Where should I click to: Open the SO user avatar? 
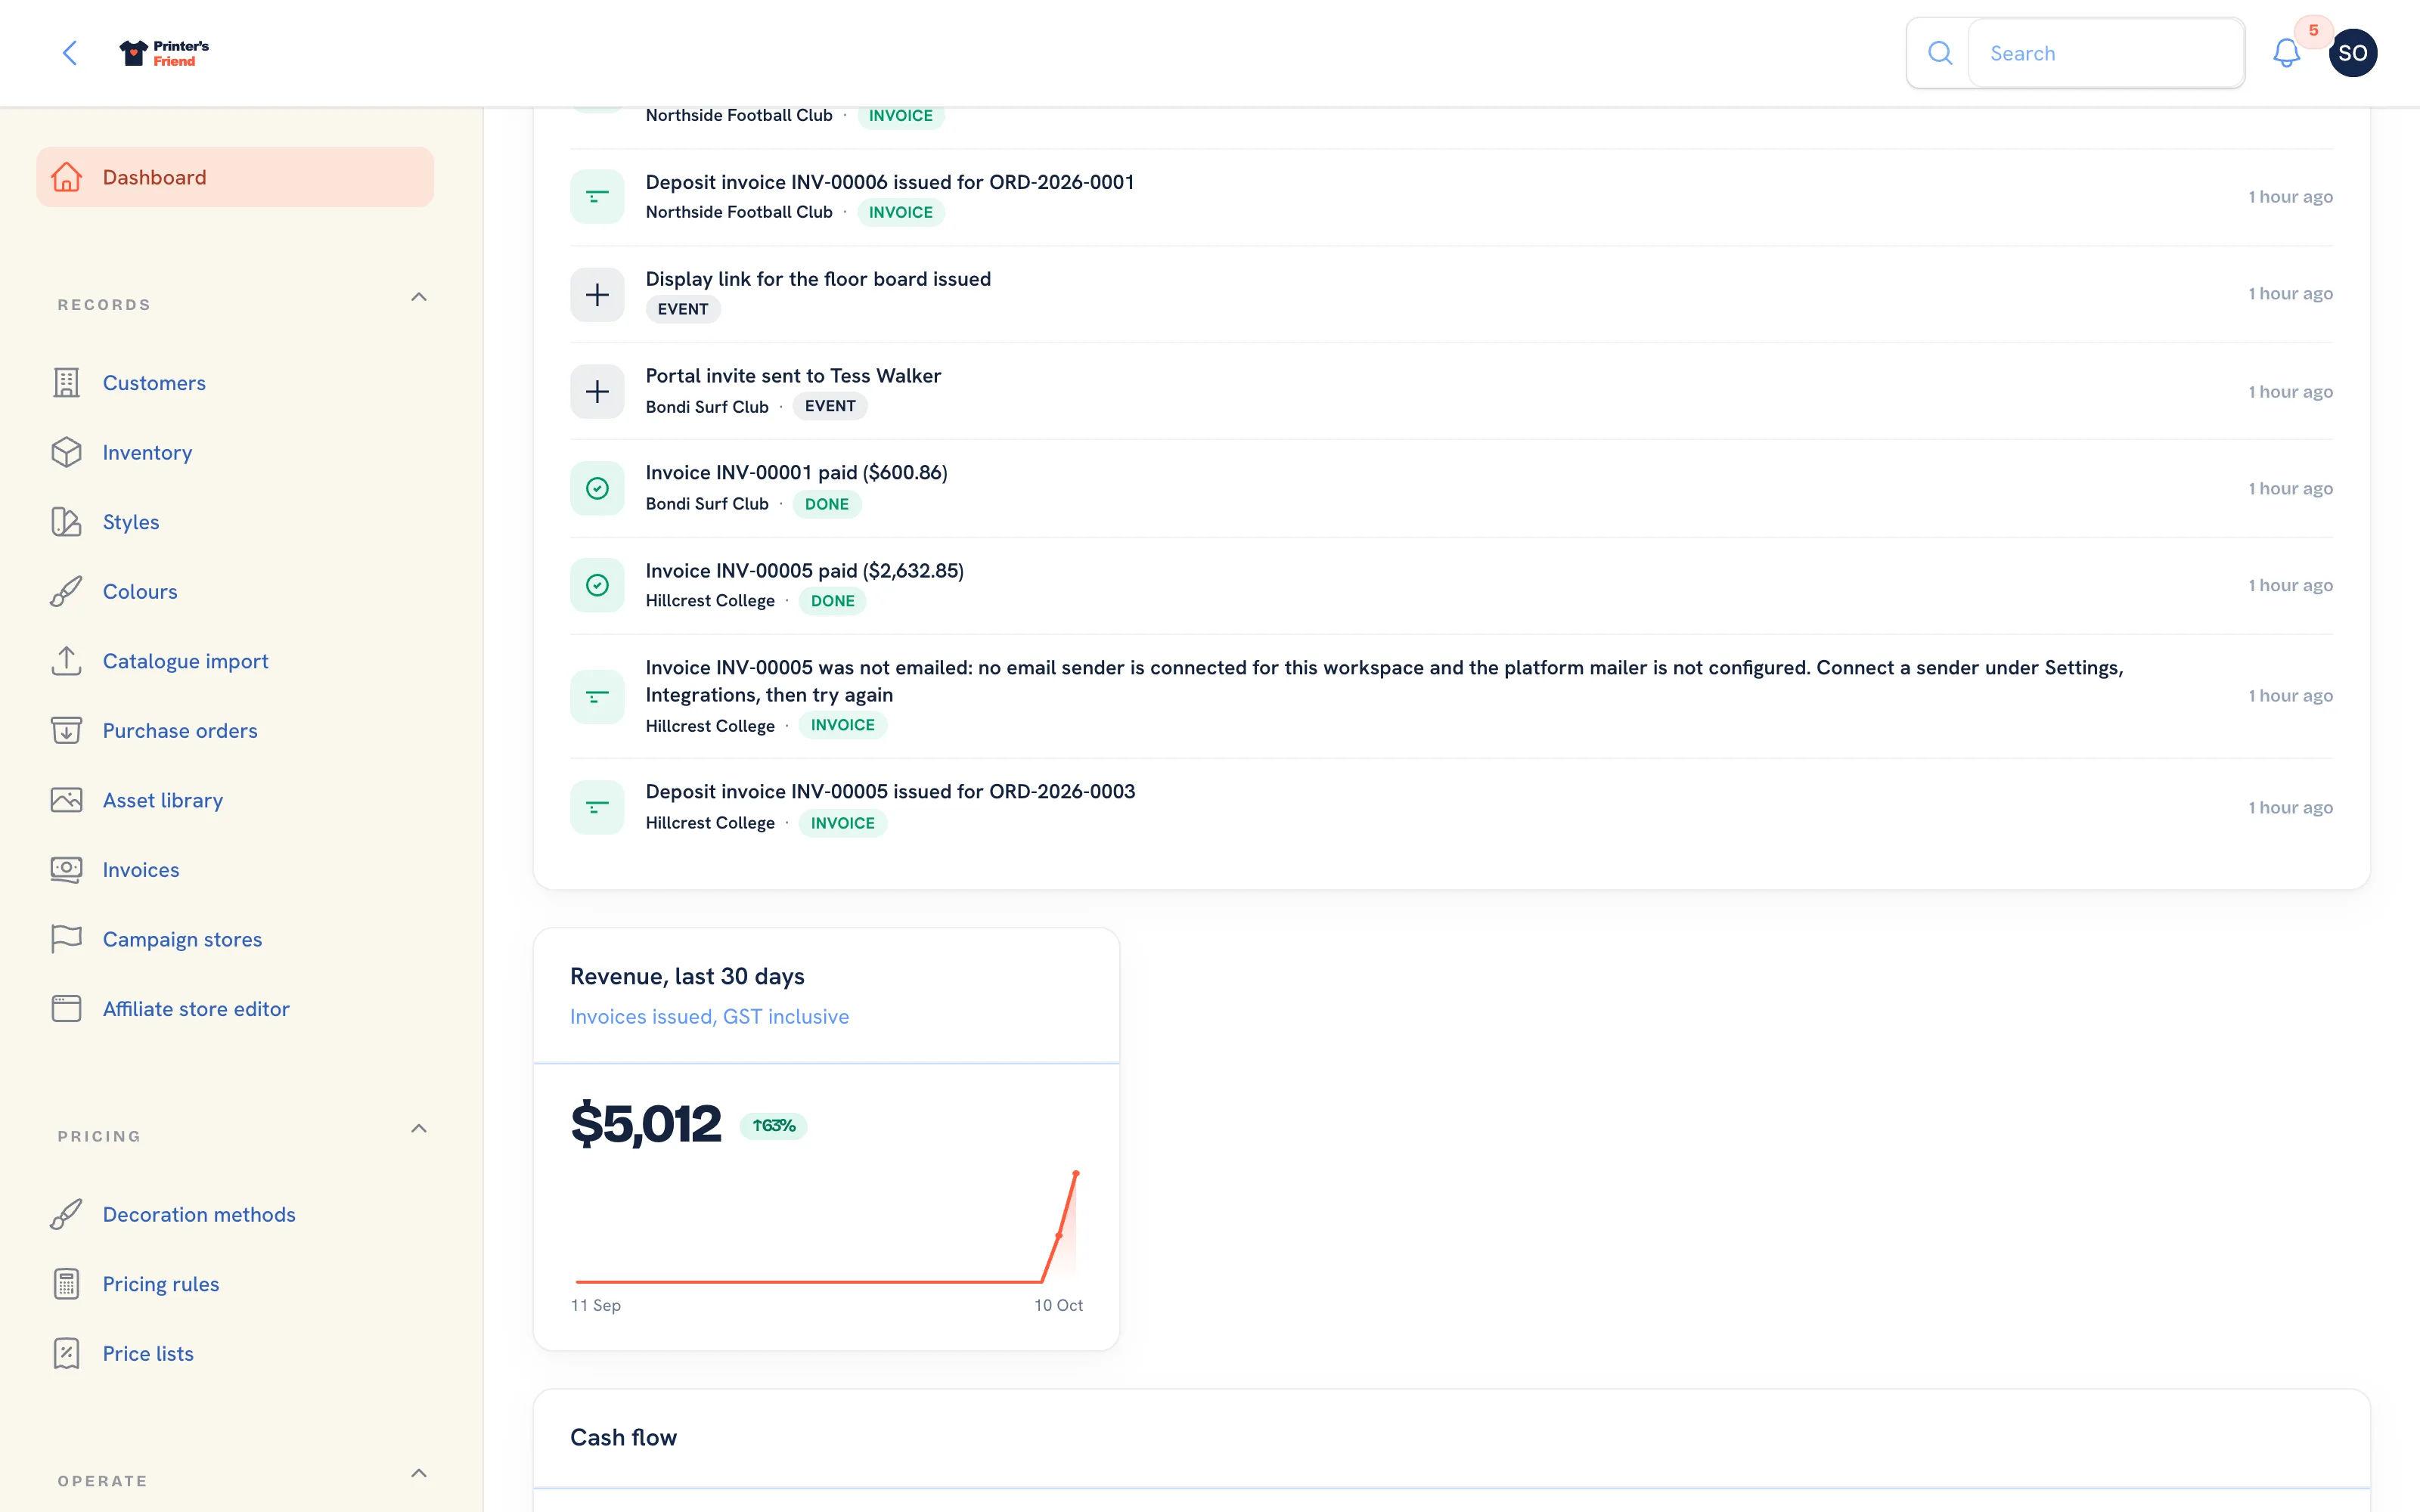(x=2352, y=53)
